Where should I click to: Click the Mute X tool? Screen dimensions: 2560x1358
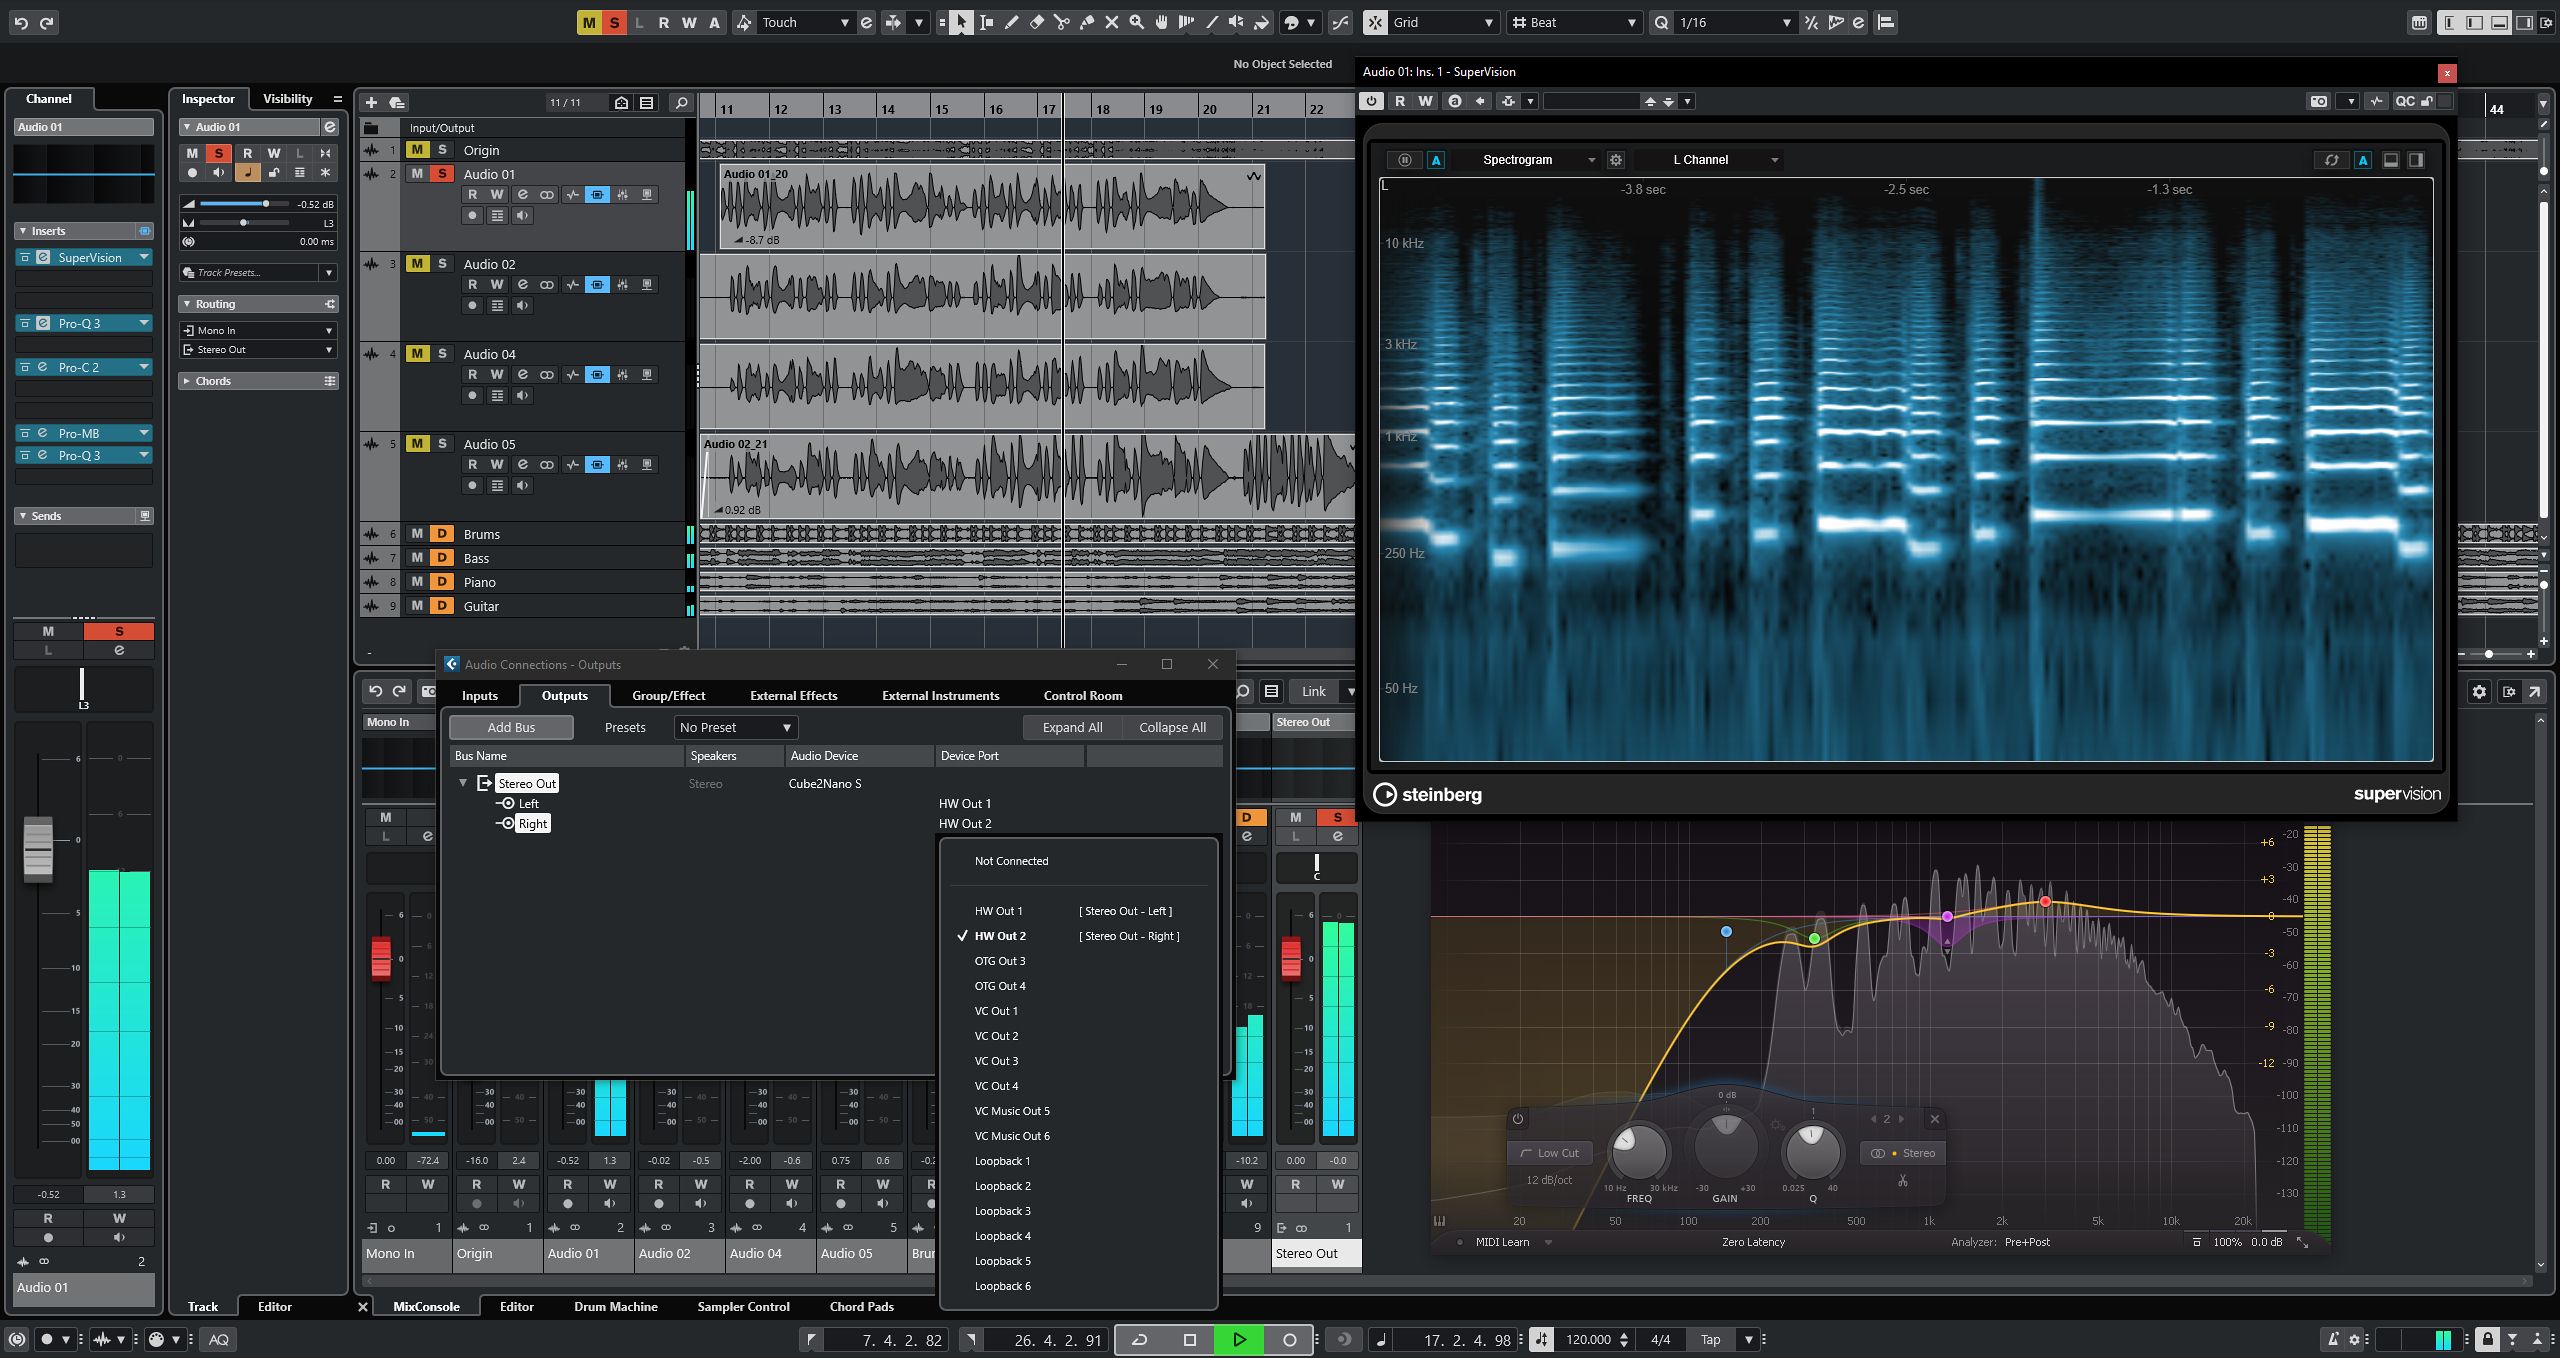(x=1111, y=22)
